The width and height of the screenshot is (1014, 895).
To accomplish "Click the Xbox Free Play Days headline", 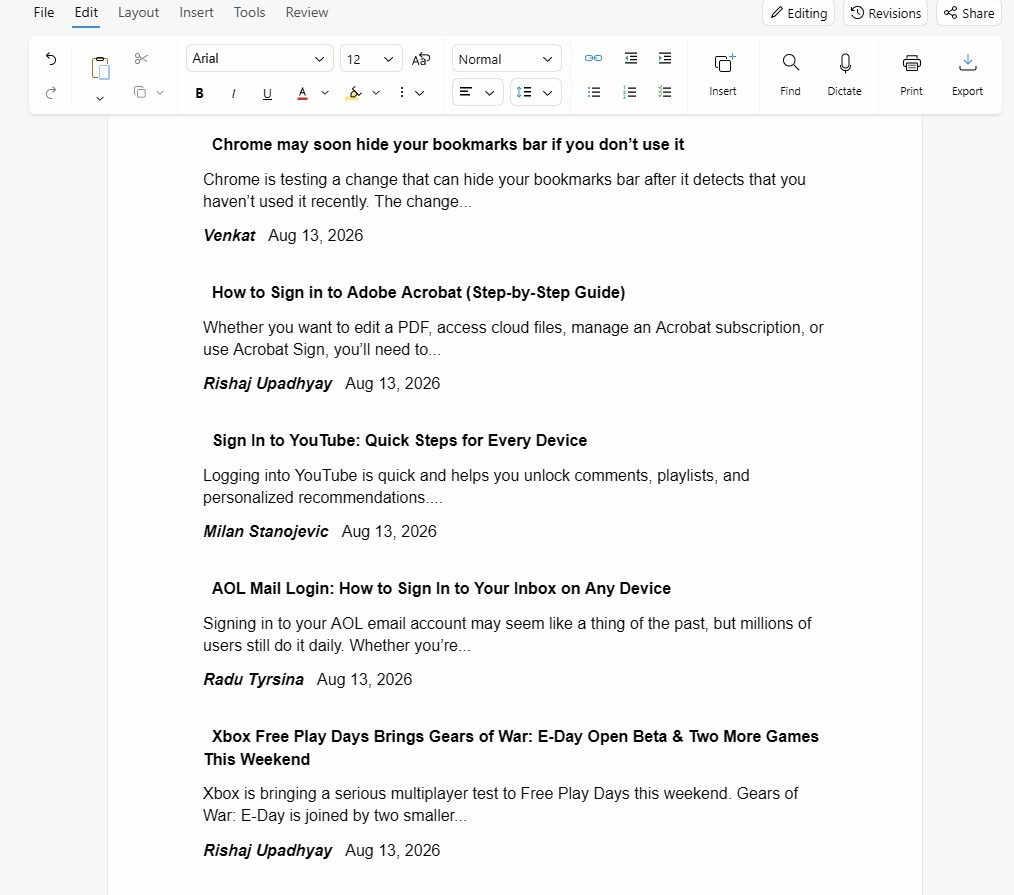I will (512, 748).
